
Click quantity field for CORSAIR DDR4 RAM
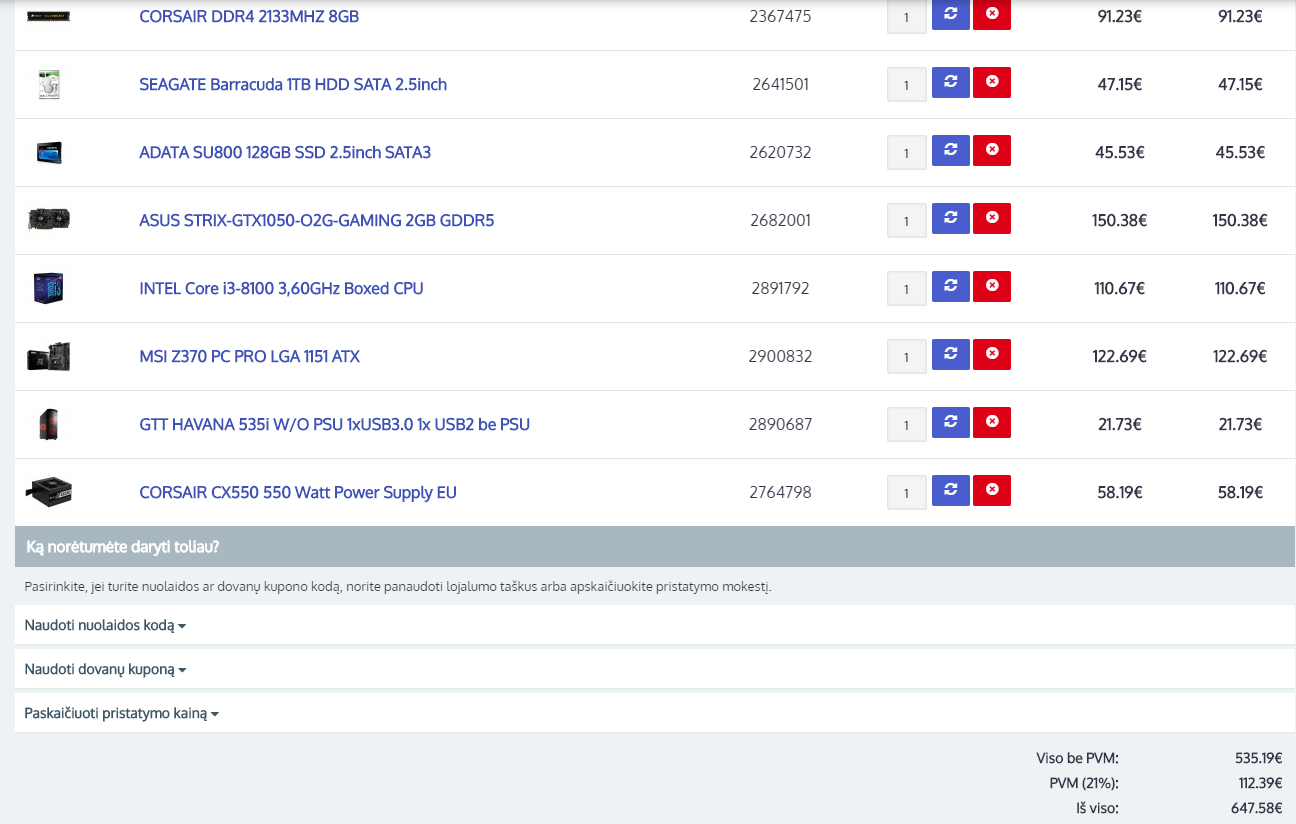coord(907,16)
